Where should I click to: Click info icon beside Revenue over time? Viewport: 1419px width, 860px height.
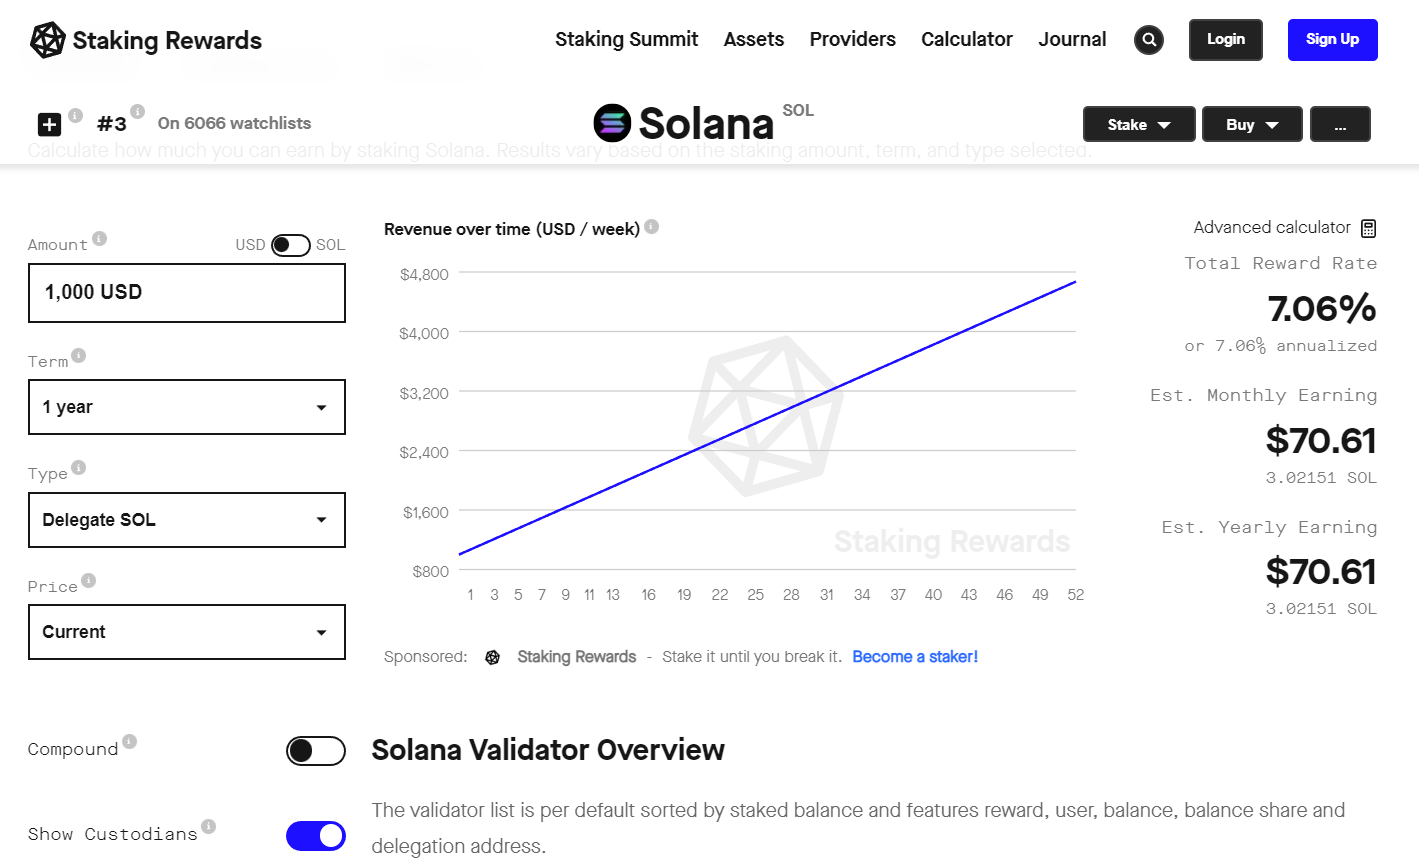pyautogui.click(x=651, y=226)
